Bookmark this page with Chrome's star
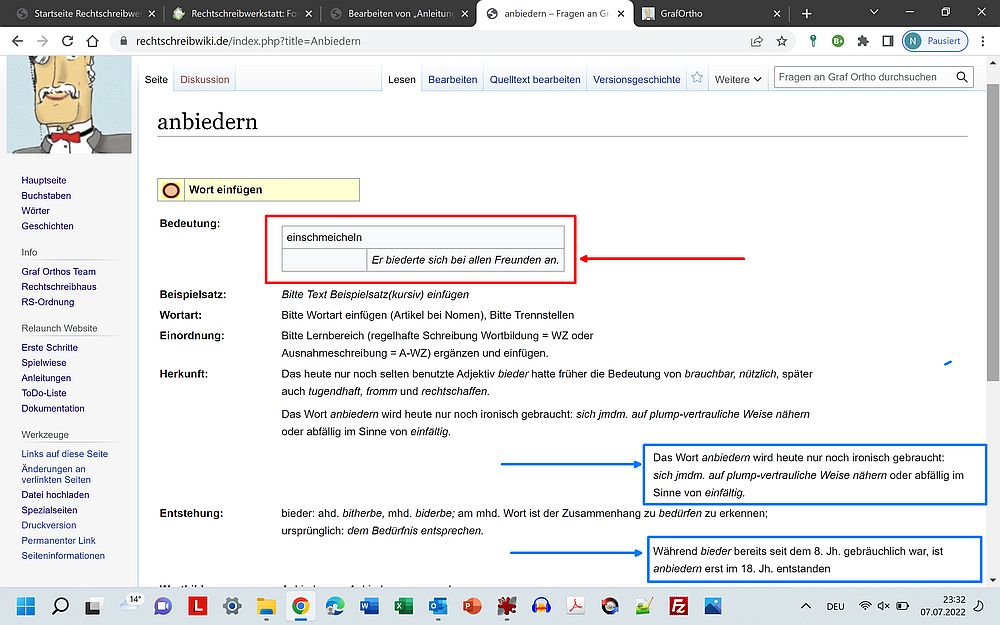This screenshot has height=625, width=1000. [x=782, y=41]
